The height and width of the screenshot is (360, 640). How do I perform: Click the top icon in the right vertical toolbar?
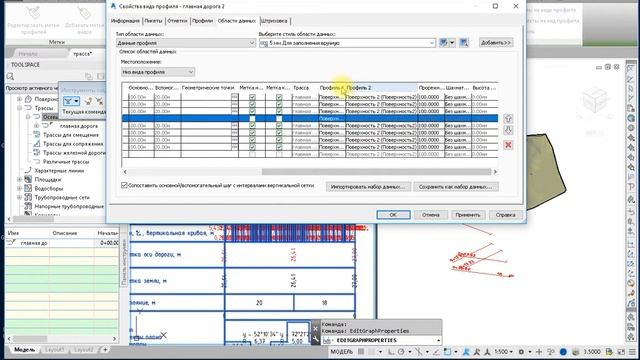pos(631,69)
